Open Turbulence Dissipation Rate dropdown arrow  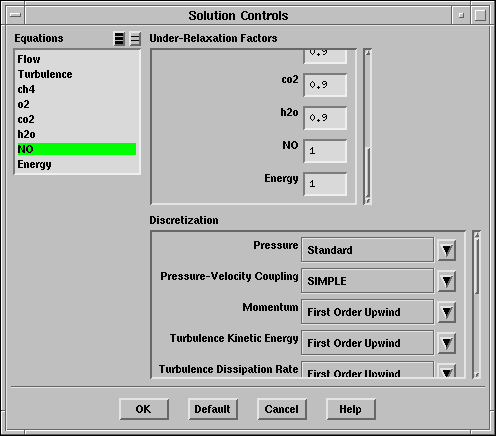click(x=447, y=371)
